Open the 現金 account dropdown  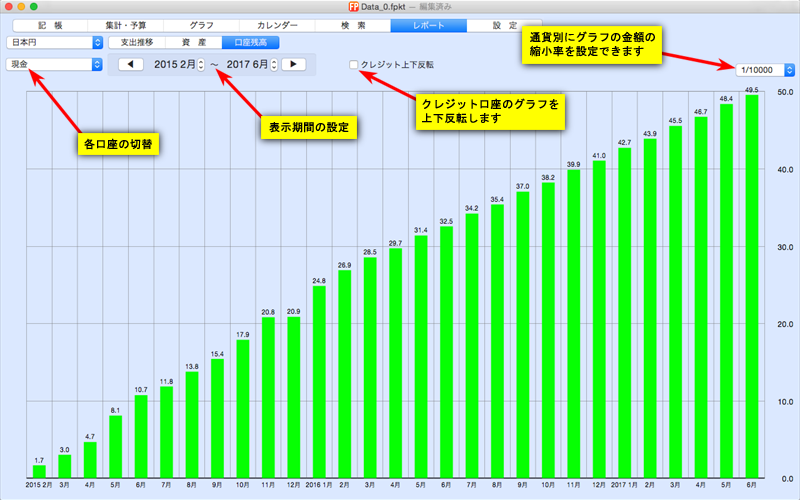pyautogui.click(x=54, y=64)
